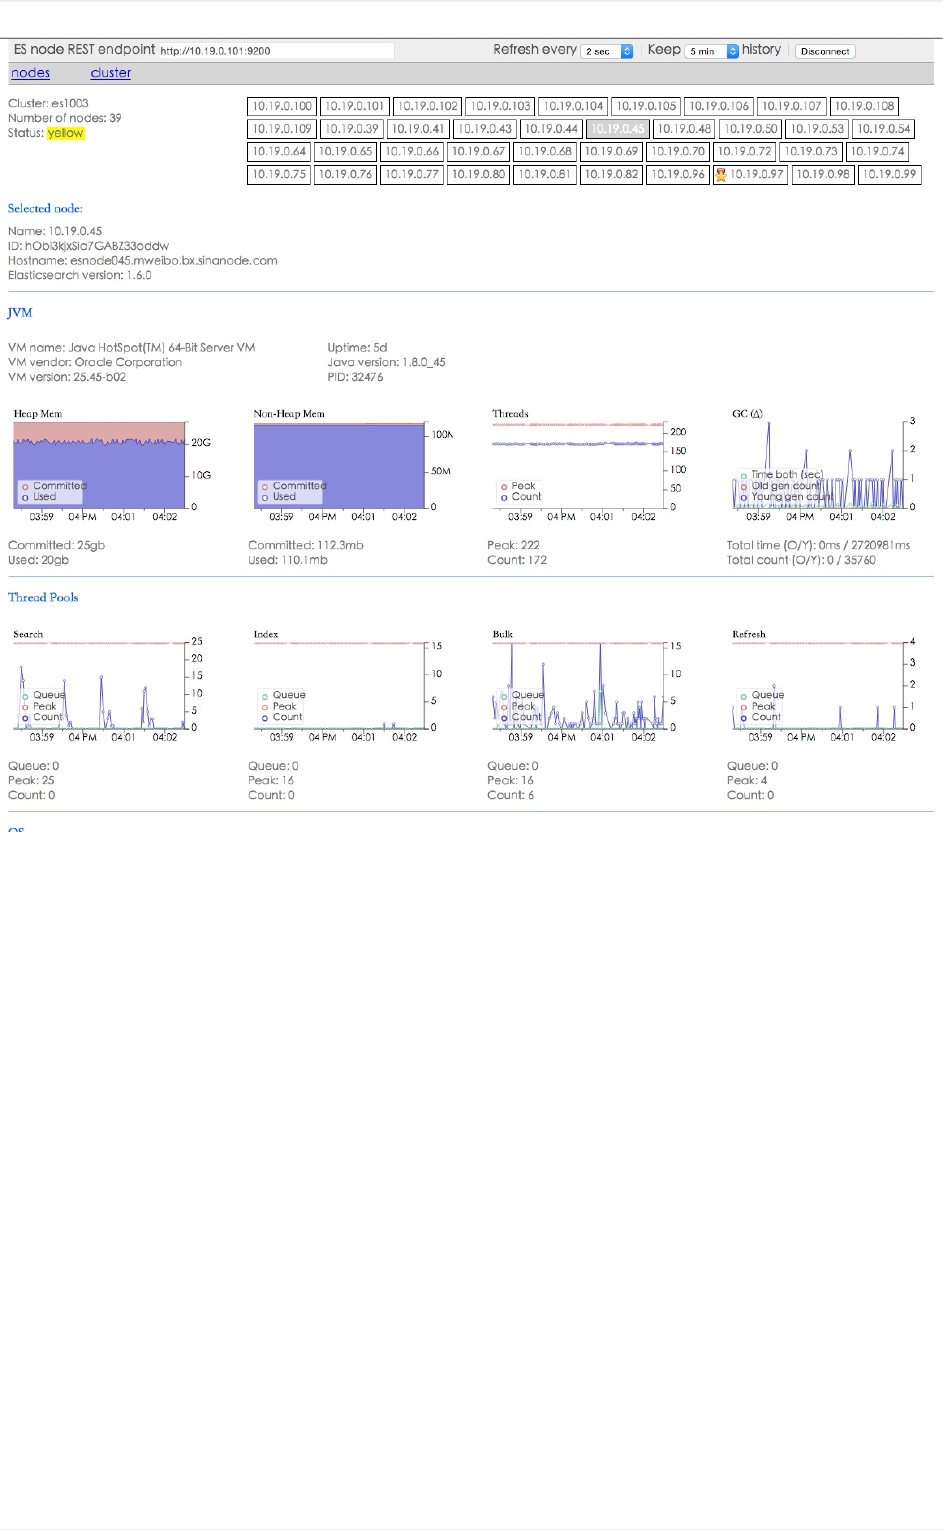Select node 10.19.0.74
This screenshot has width=943, height=1530.
[877, 152]
